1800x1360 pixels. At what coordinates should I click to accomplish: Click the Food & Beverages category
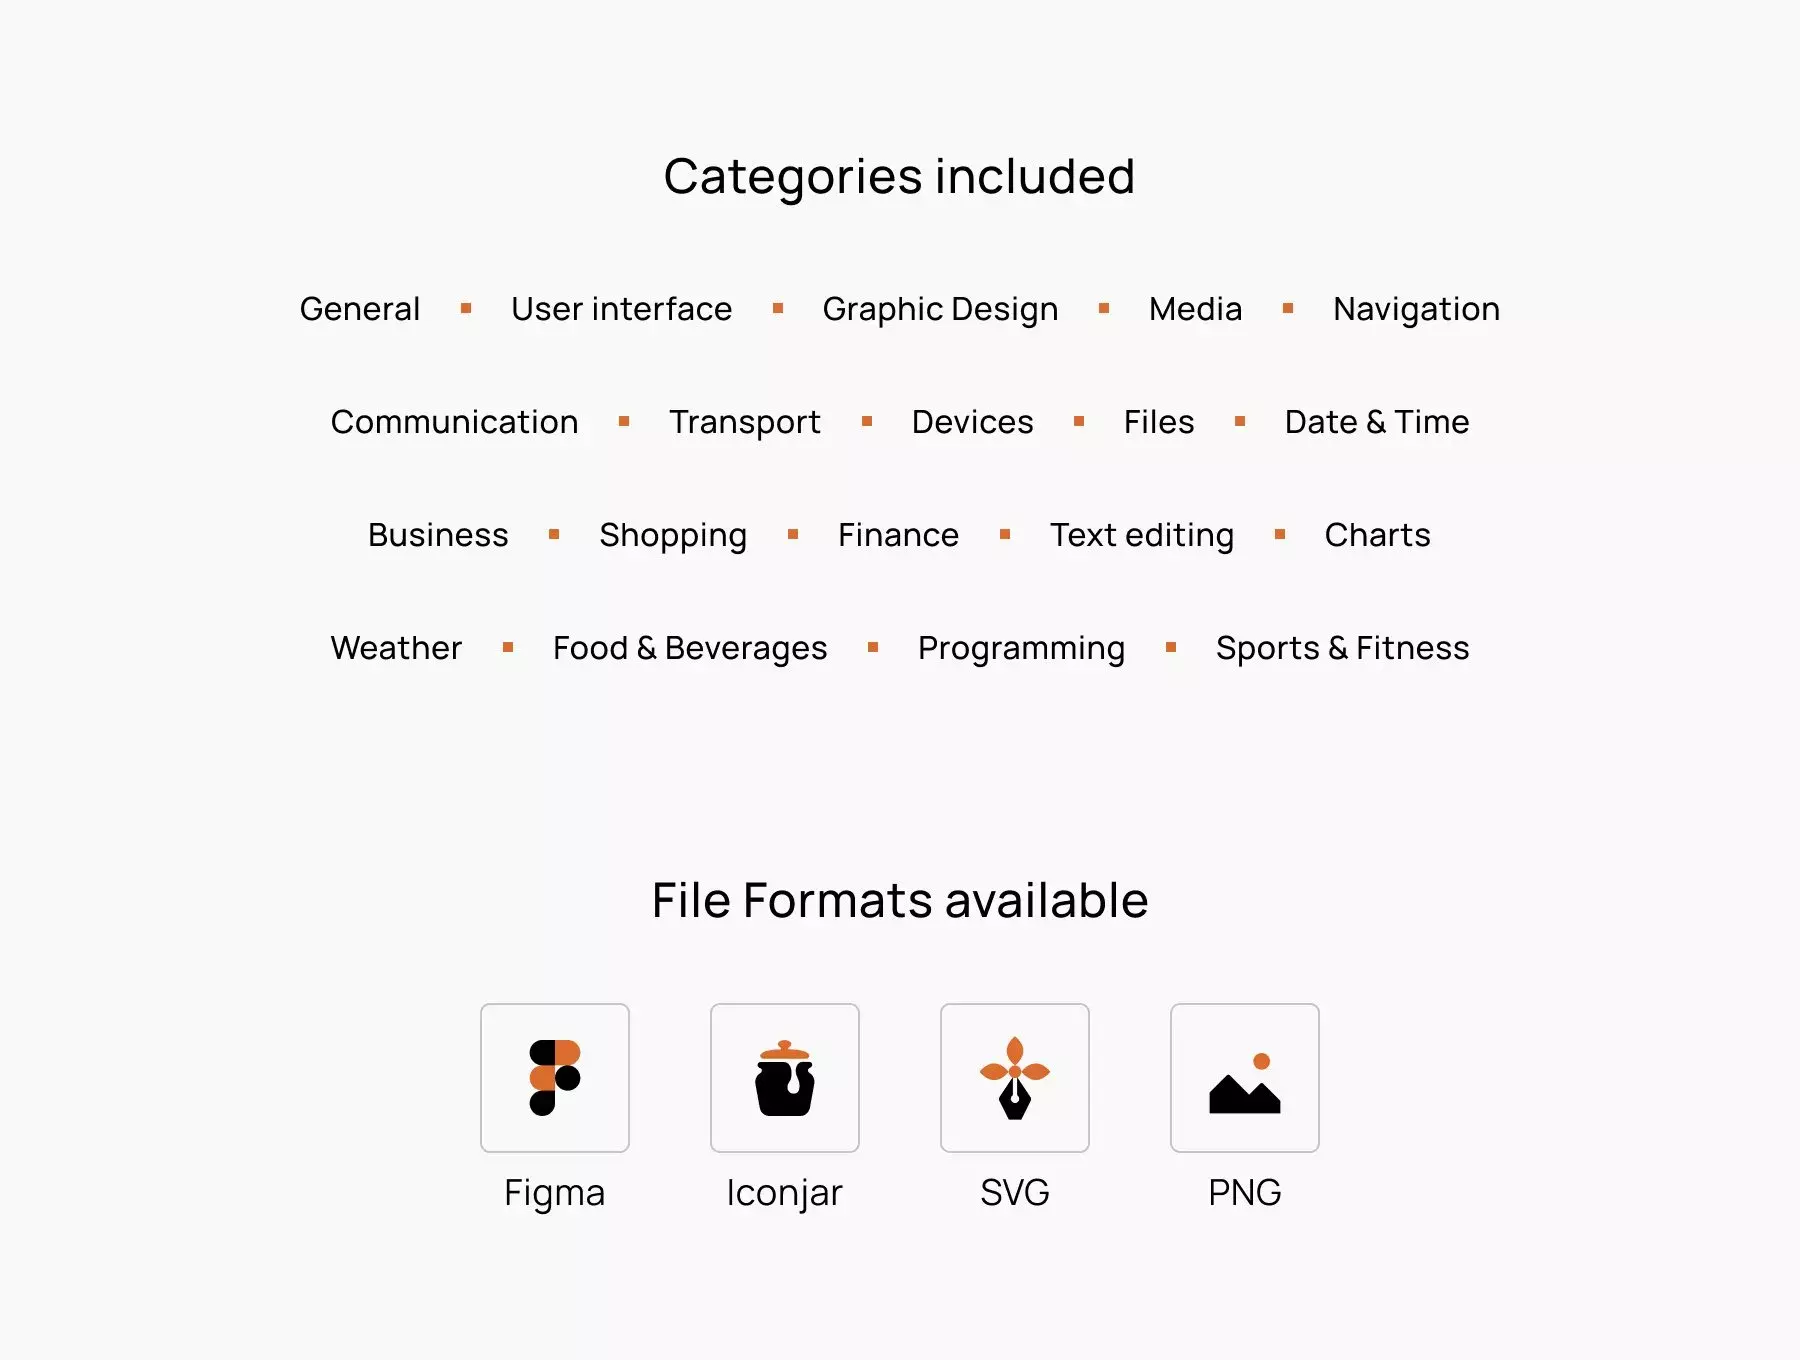(x=690, y=649)
